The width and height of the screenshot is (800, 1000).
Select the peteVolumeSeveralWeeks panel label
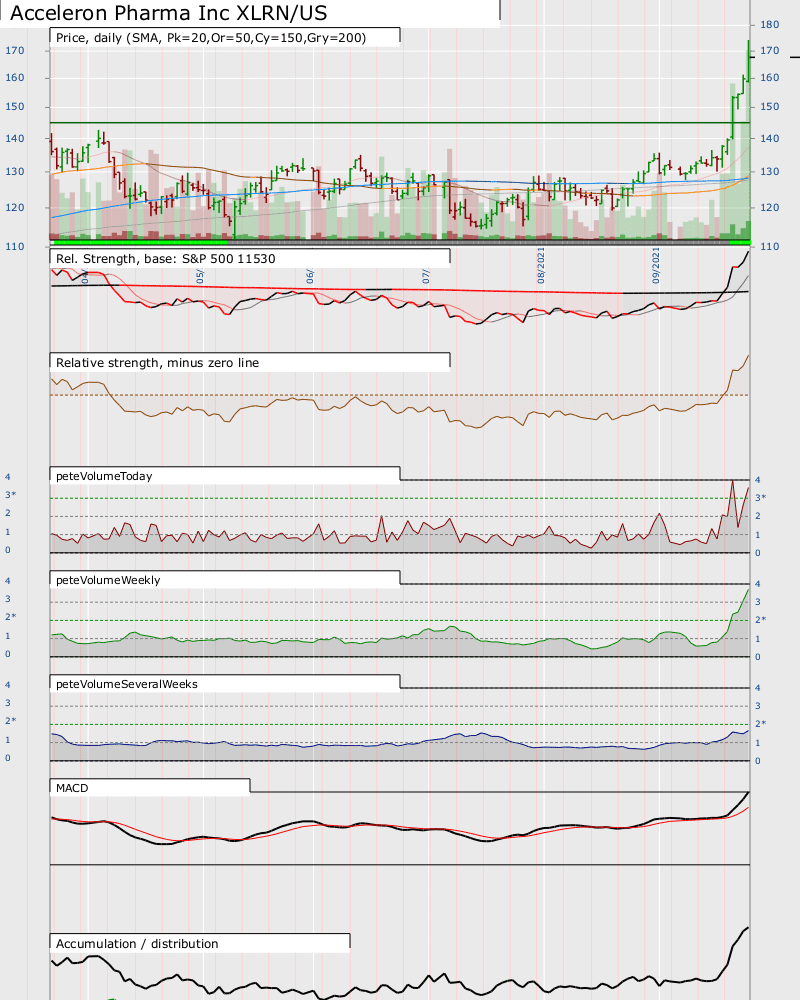click(x=127, y=684)
